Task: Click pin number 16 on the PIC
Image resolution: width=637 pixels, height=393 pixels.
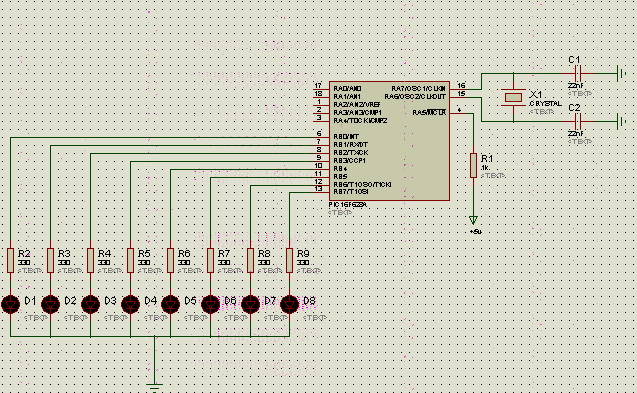Action: [x=461, y=85]
